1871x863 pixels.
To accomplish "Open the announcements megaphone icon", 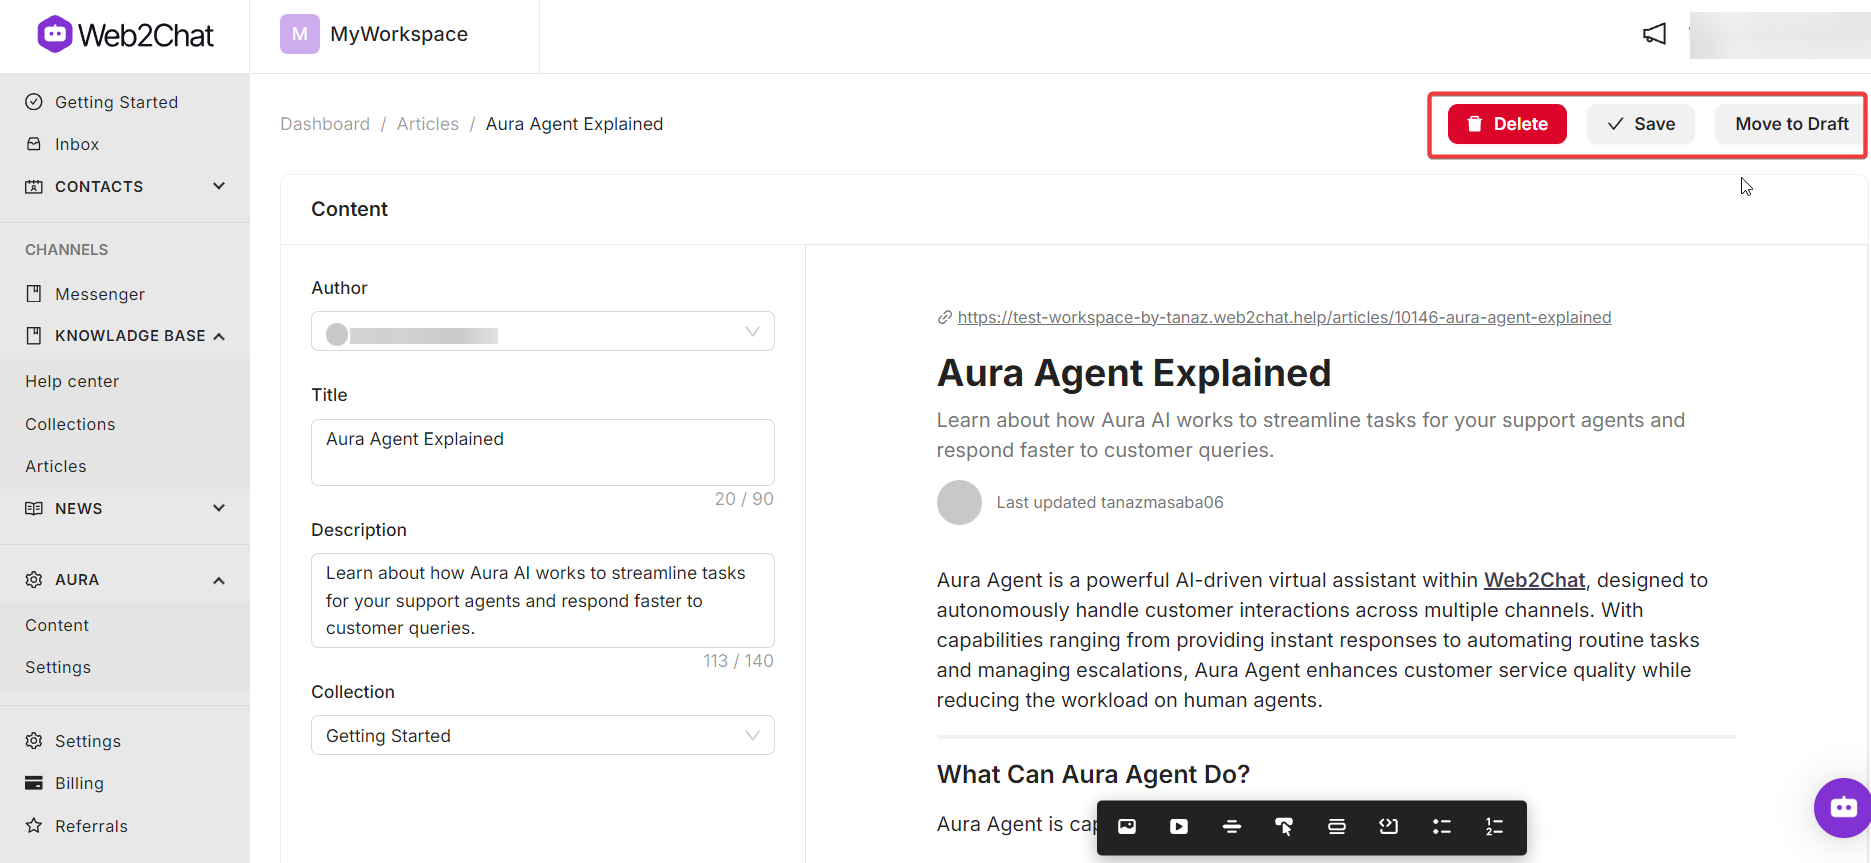I will click(x=1655, y=34).
